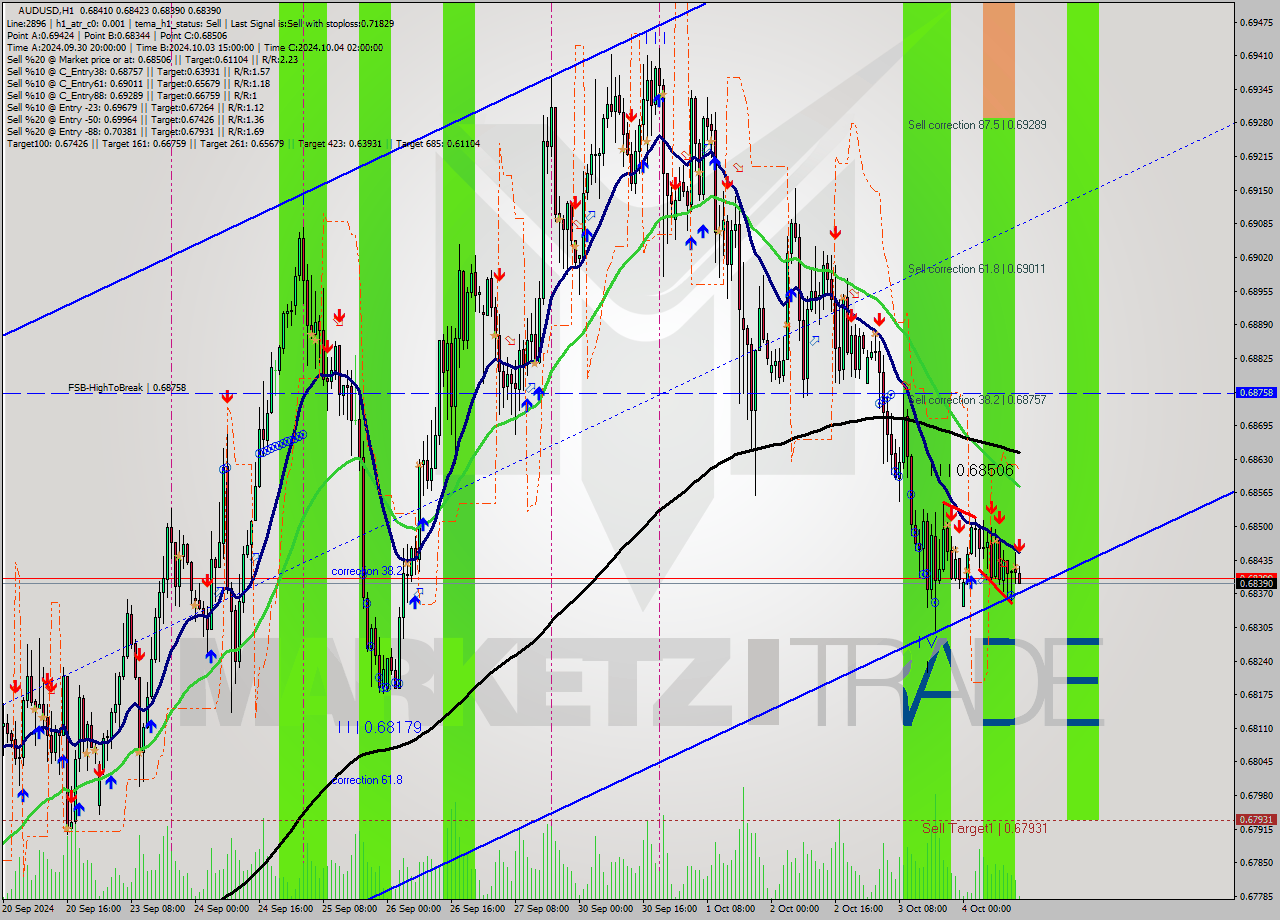Click the Sell %20 @ Entry -88 line
Image resolution: width=1280 pixels, height=920 pixels.
click(135, 131)
